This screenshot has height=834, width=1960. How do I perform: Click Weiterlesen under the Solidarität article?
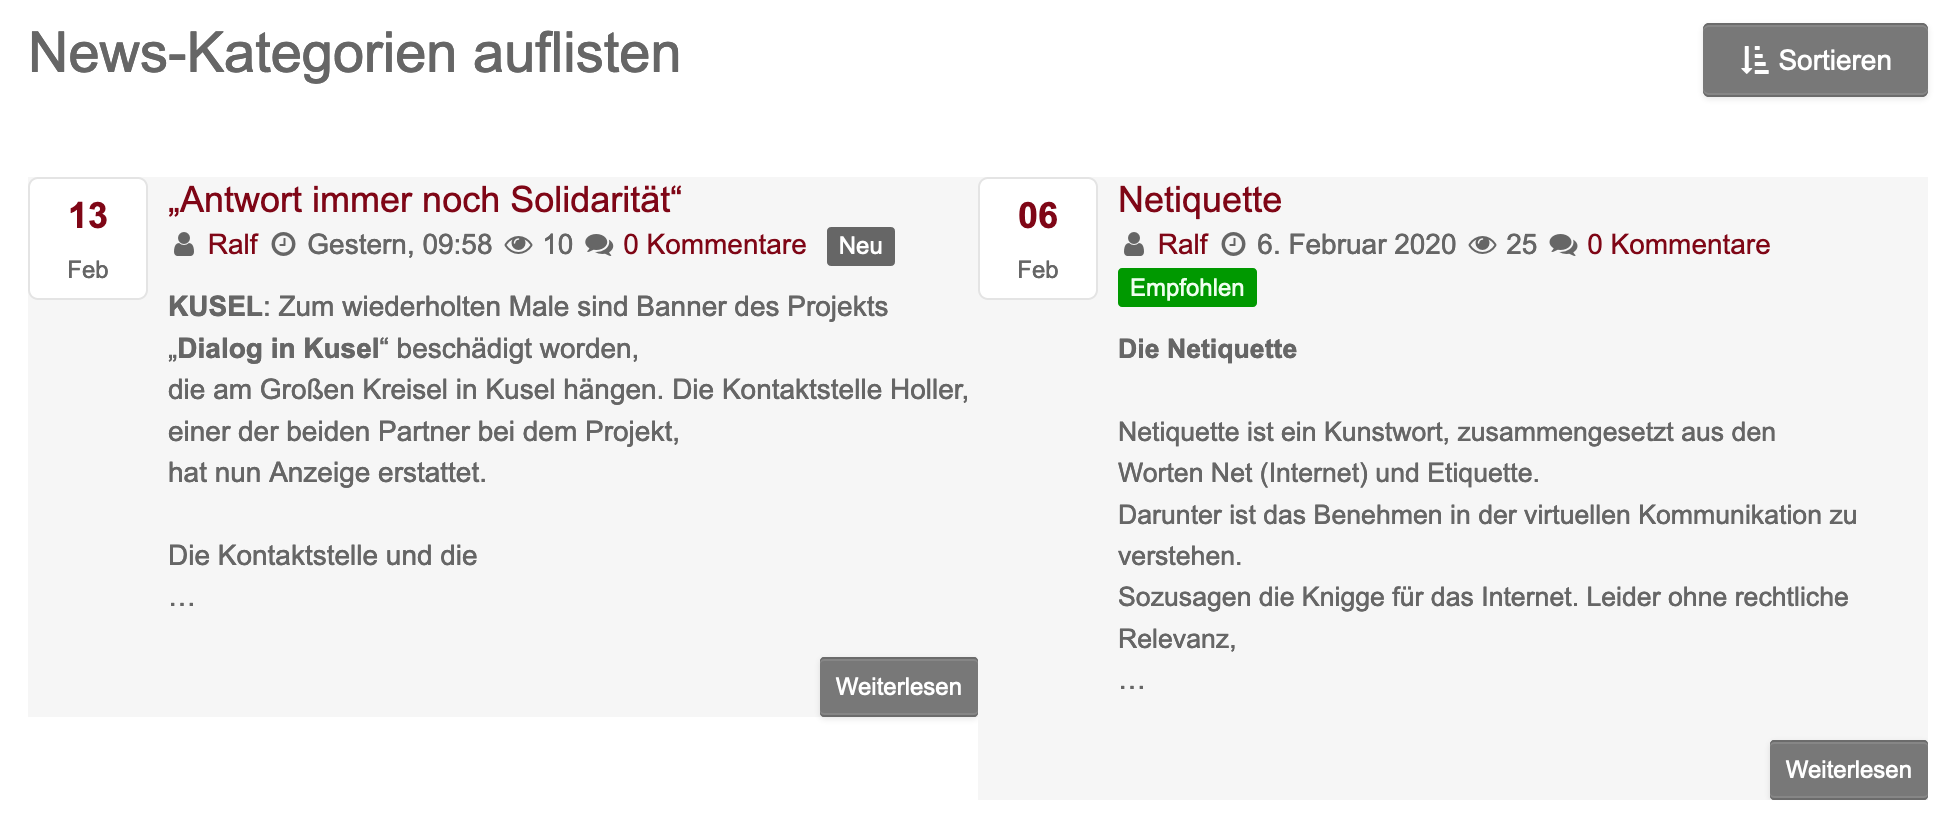click(x=898, y=687)
